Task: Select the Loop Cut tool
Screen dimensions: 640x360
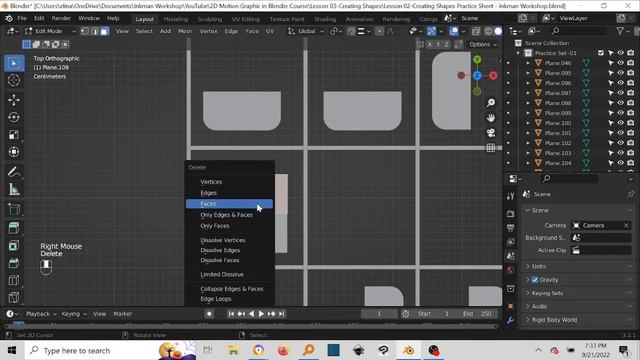Action: [x=14, y=280]
